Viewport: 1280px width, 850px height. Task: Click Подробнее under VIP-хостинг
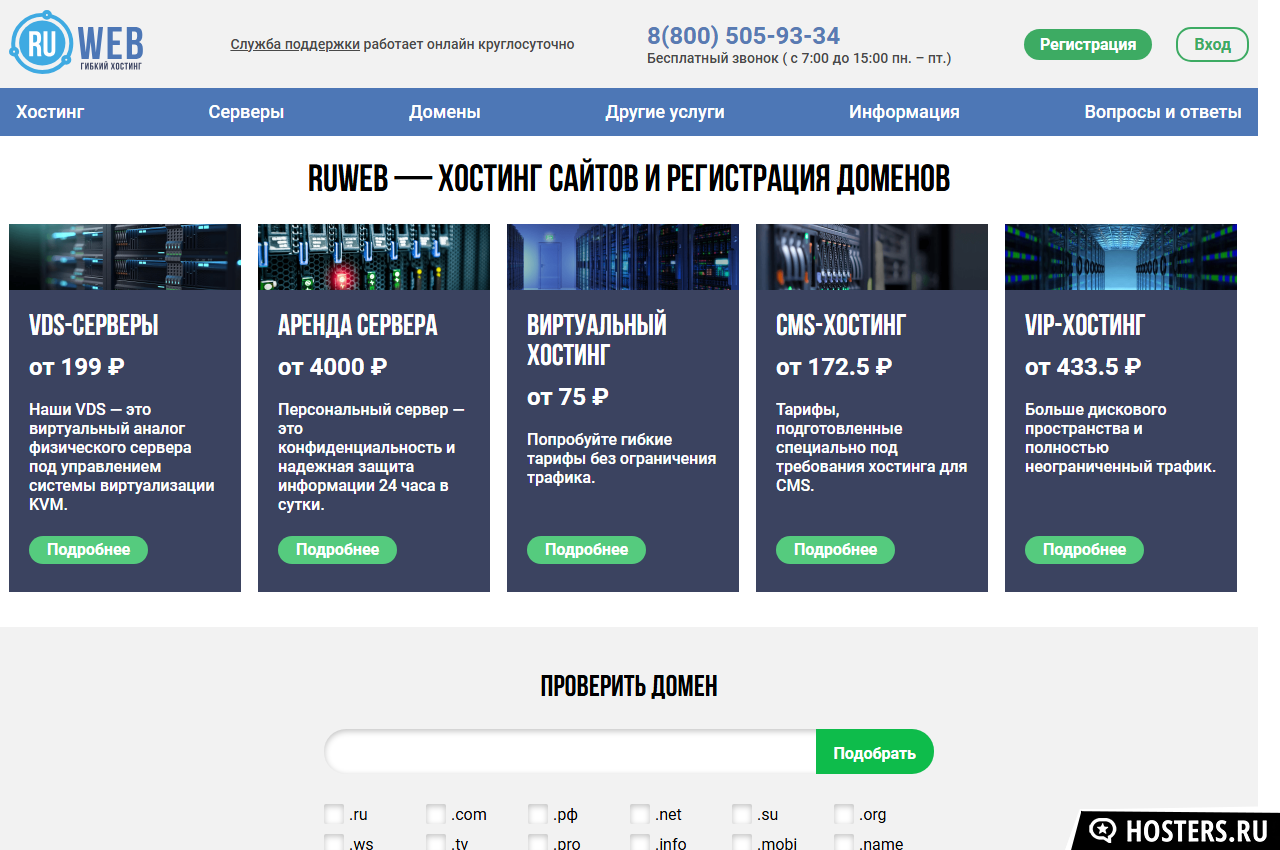(x=1084, y=550)
